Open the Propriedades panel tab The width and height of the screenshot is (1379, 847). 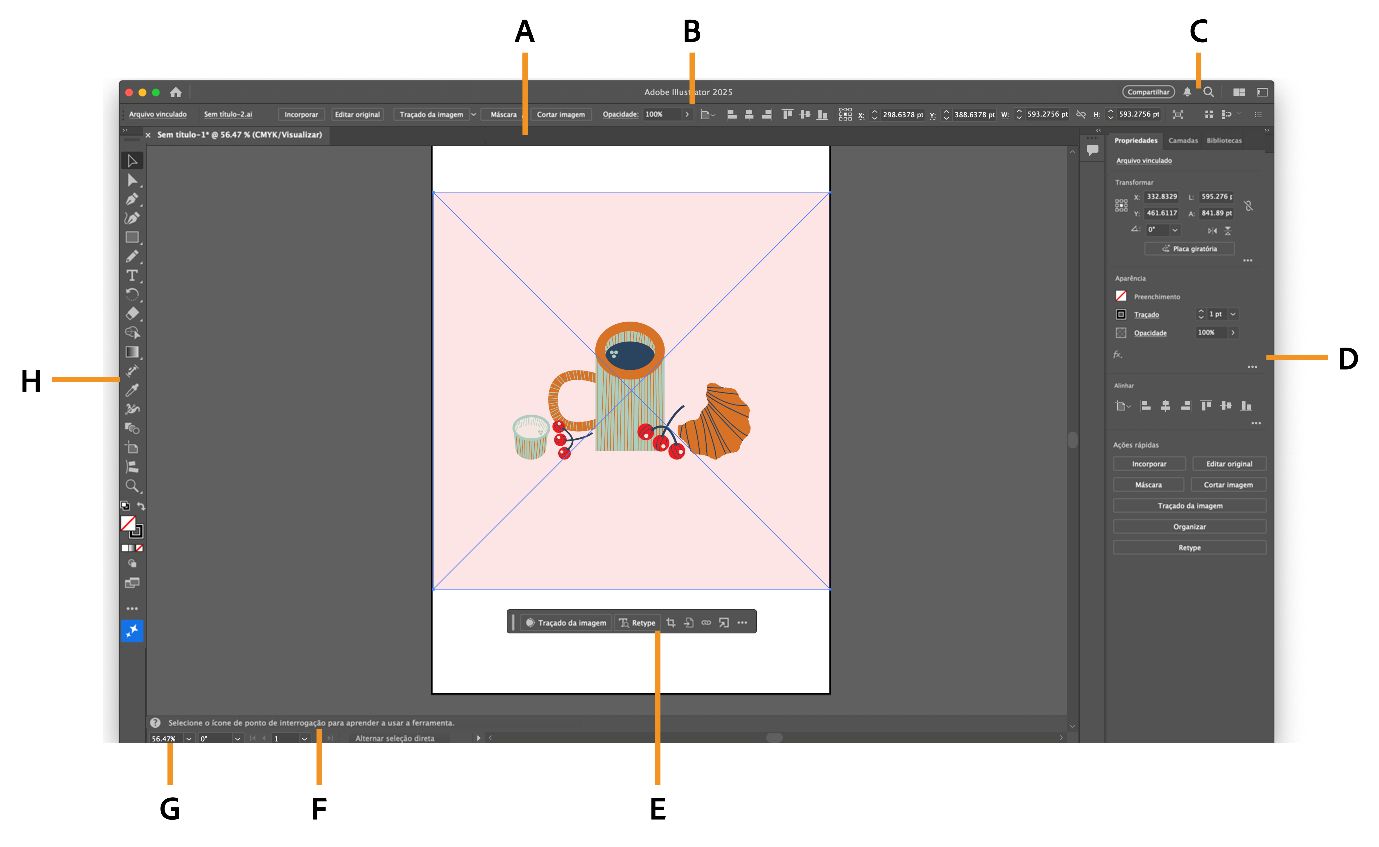coord(1136,140)
